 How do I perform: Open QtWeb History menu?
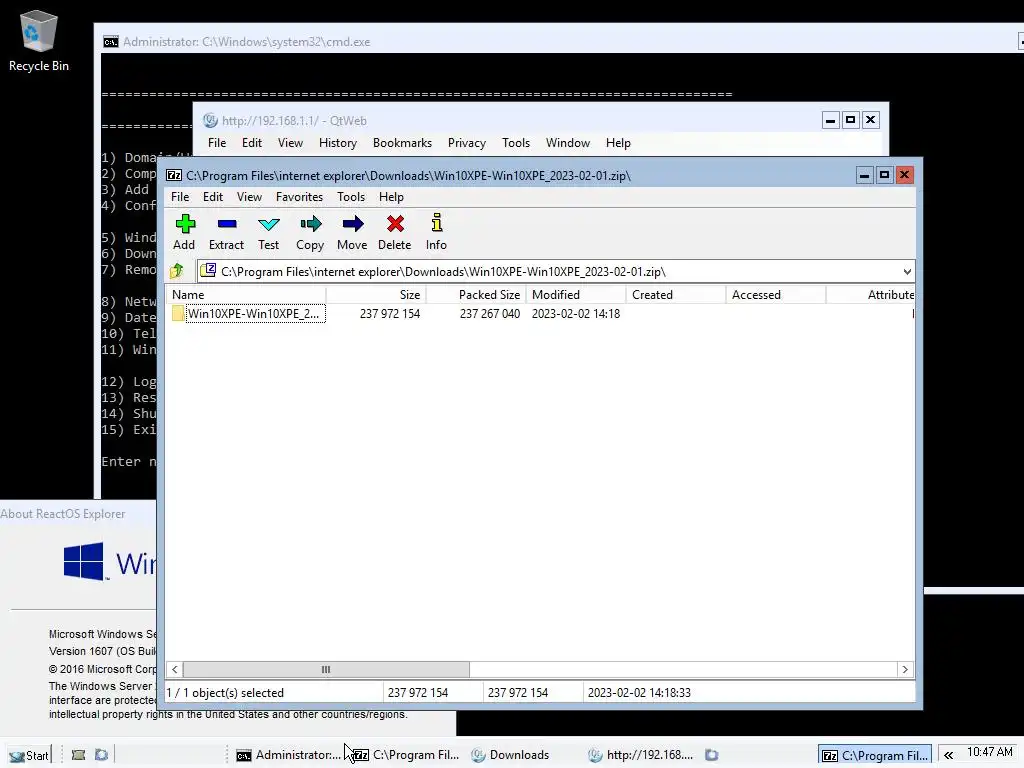[338, 143]
